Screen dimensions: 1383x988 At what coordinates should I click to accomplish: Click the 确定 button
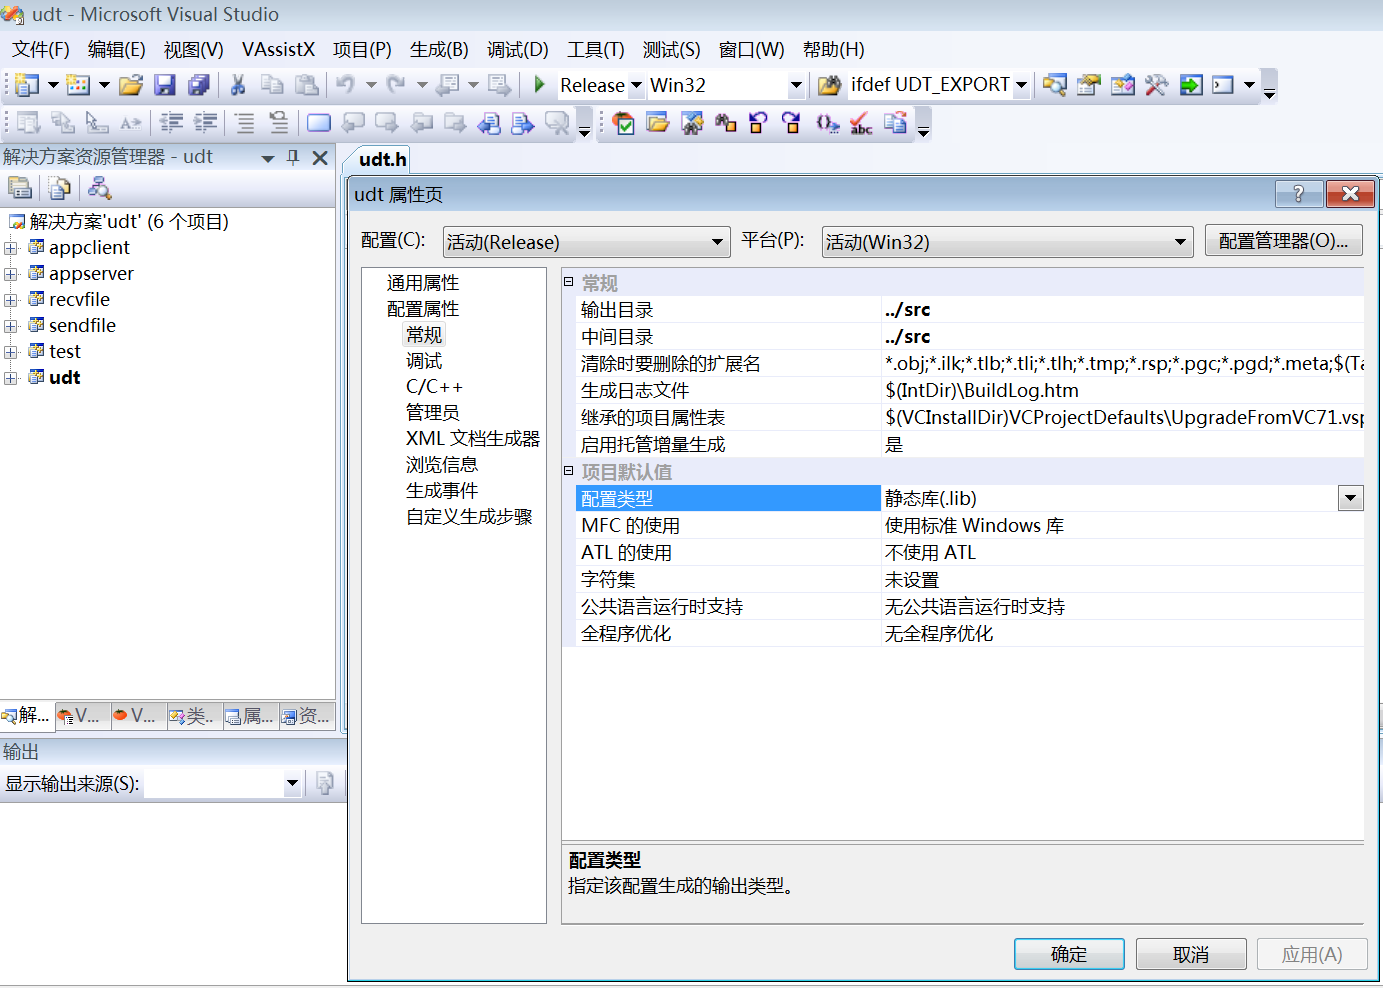click(x=1069, y=954)
